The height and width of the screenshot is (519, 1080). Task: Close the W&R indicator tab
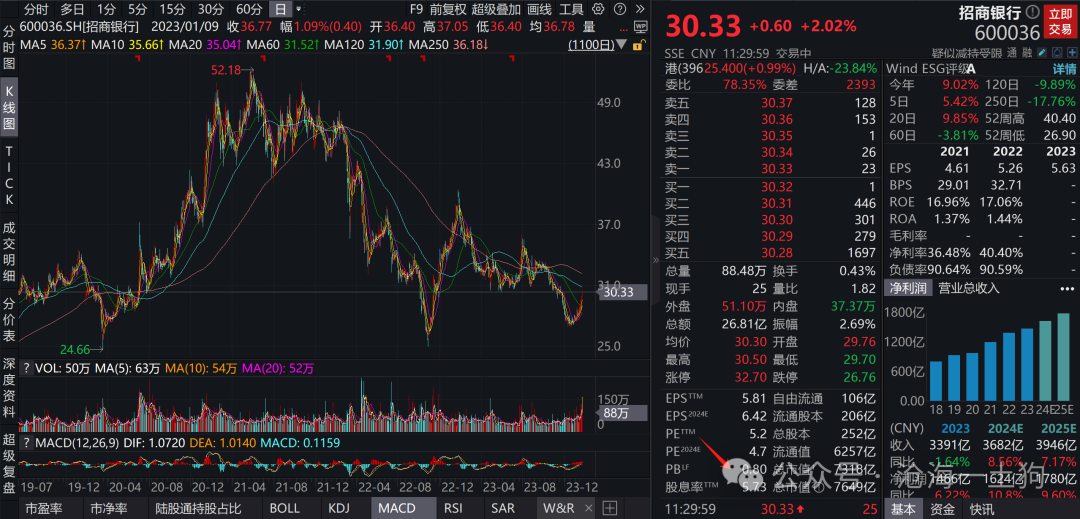586,508
